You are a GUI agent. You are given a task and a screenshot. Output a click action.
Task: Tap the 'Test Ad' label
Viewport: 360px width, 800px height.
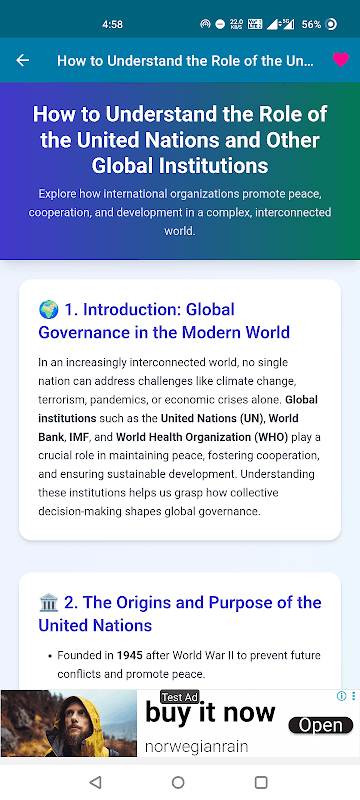179,697
